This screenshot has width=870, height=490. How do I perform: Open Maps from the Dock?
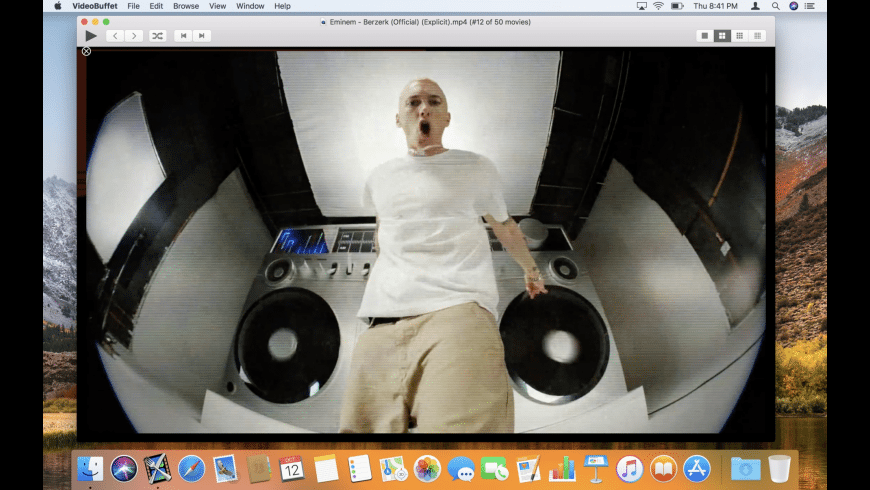pos(393,469)
